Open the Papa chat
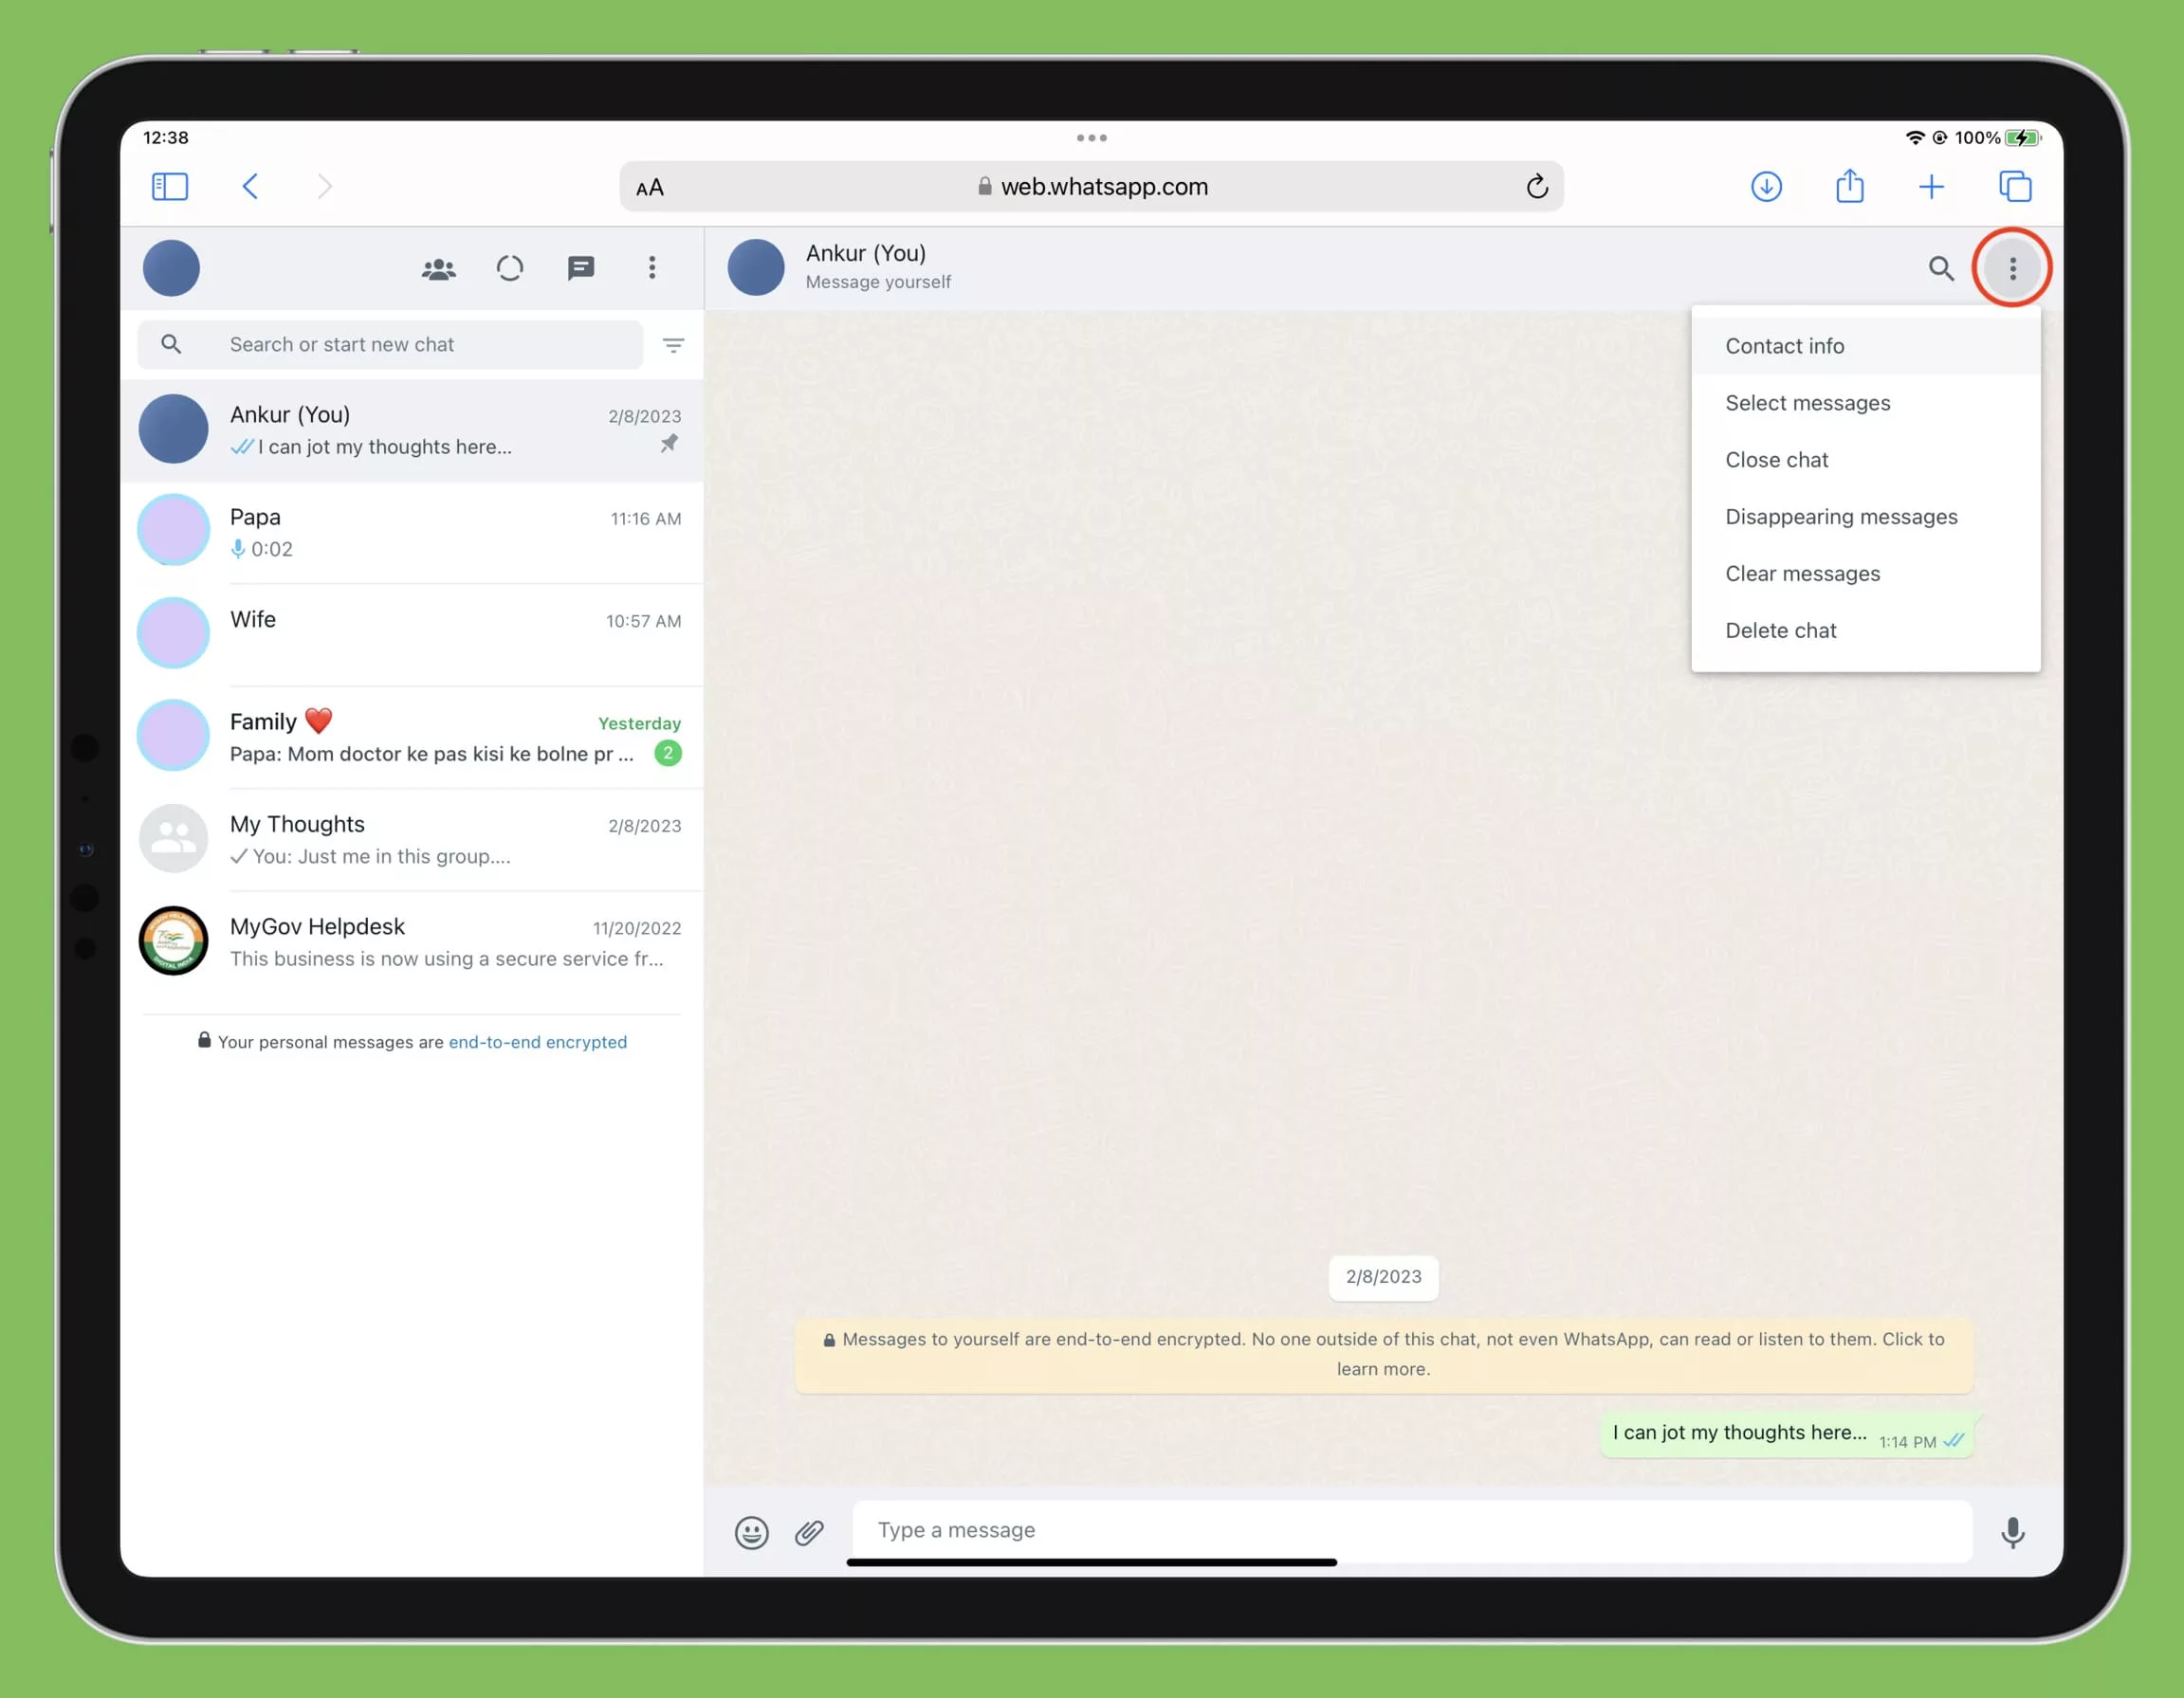 (412, 532)
